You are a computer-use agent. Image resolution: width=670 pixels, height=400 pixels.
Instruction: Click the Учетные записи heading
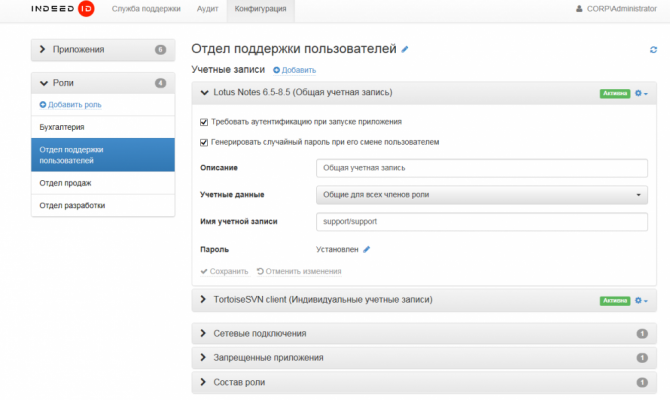tap(228, 70)
